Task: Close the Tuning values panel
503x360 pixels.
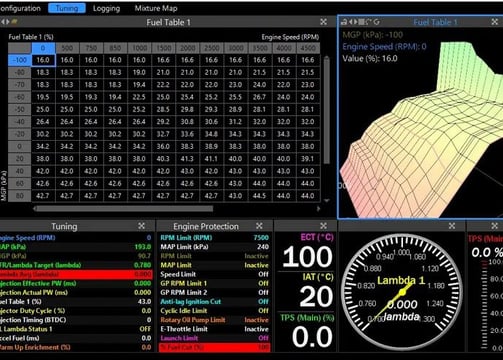Action: [x=141, y=226]
